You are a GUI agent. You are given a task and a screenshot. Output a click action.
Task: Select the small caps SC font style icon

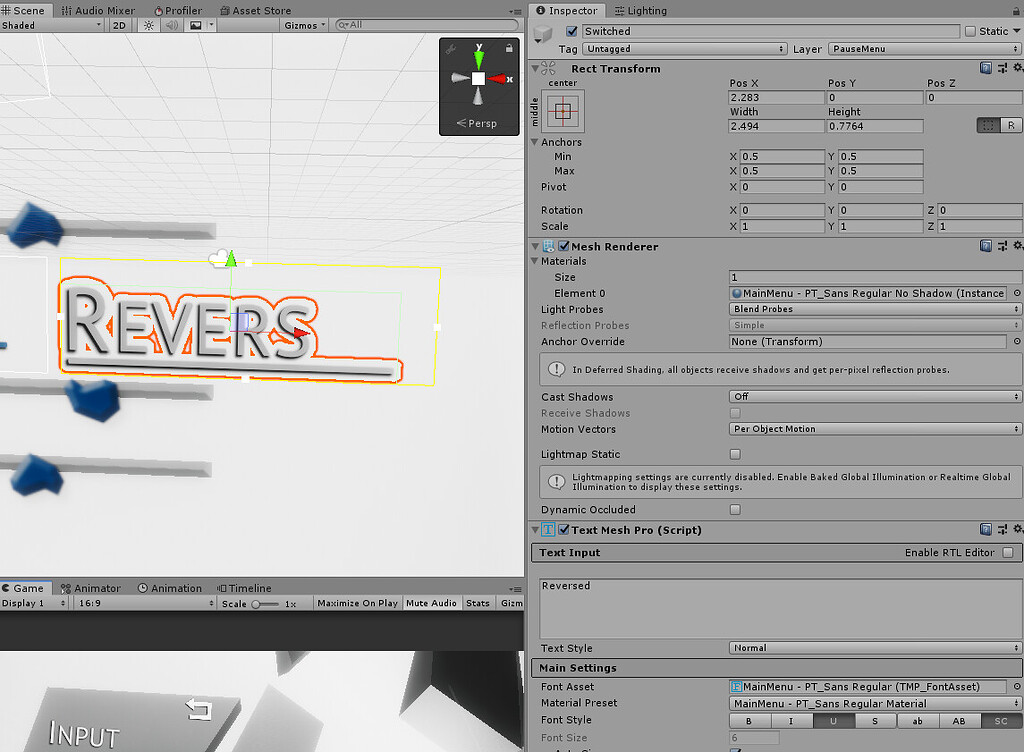point(1000,721)
